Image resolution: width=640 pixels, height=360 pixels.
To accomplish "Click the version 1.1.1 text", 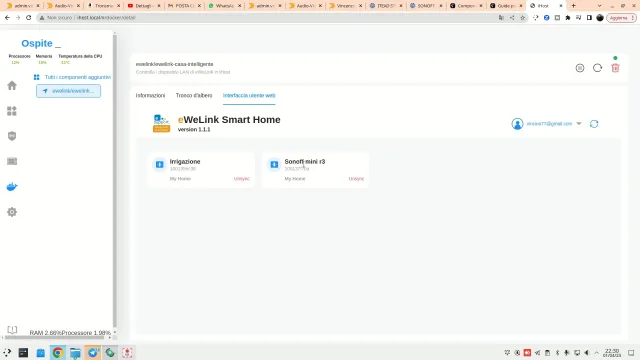I will tap(194, 129).
